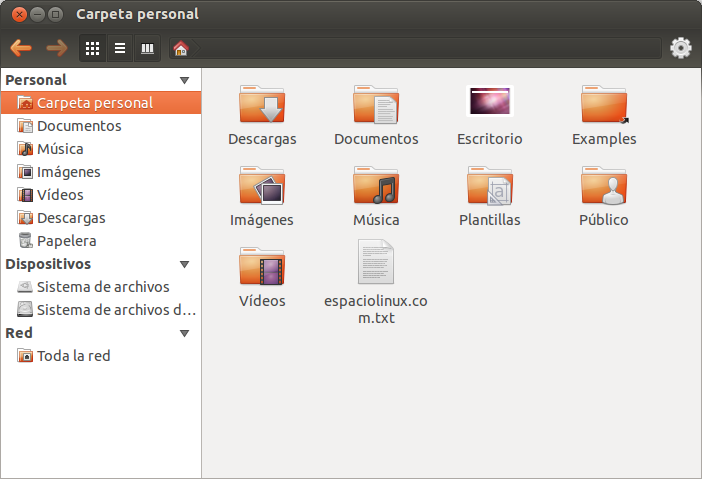Browse Toda la red in sidebar
Viewport: 702px width, 479px height.
[x=73, y=356]
